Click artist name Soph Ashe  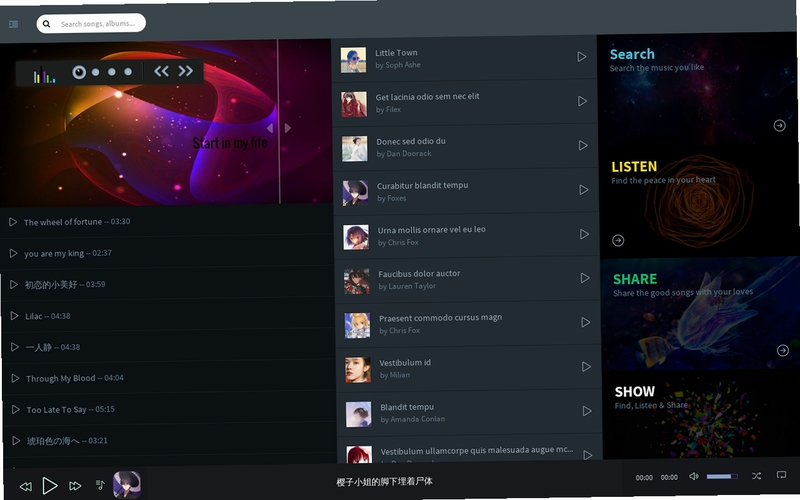[403, 65]
